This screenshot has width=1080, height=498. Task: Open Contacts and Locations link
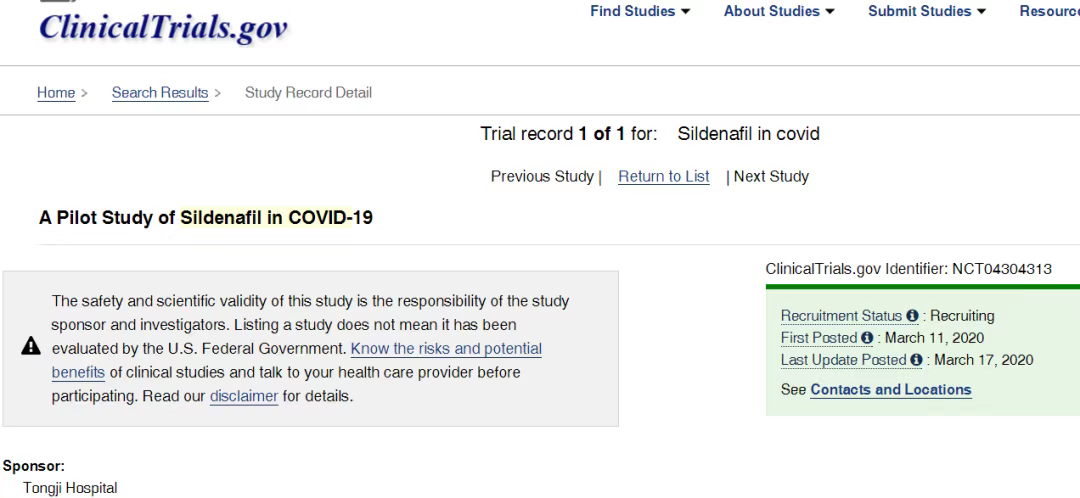click(891, 389)
